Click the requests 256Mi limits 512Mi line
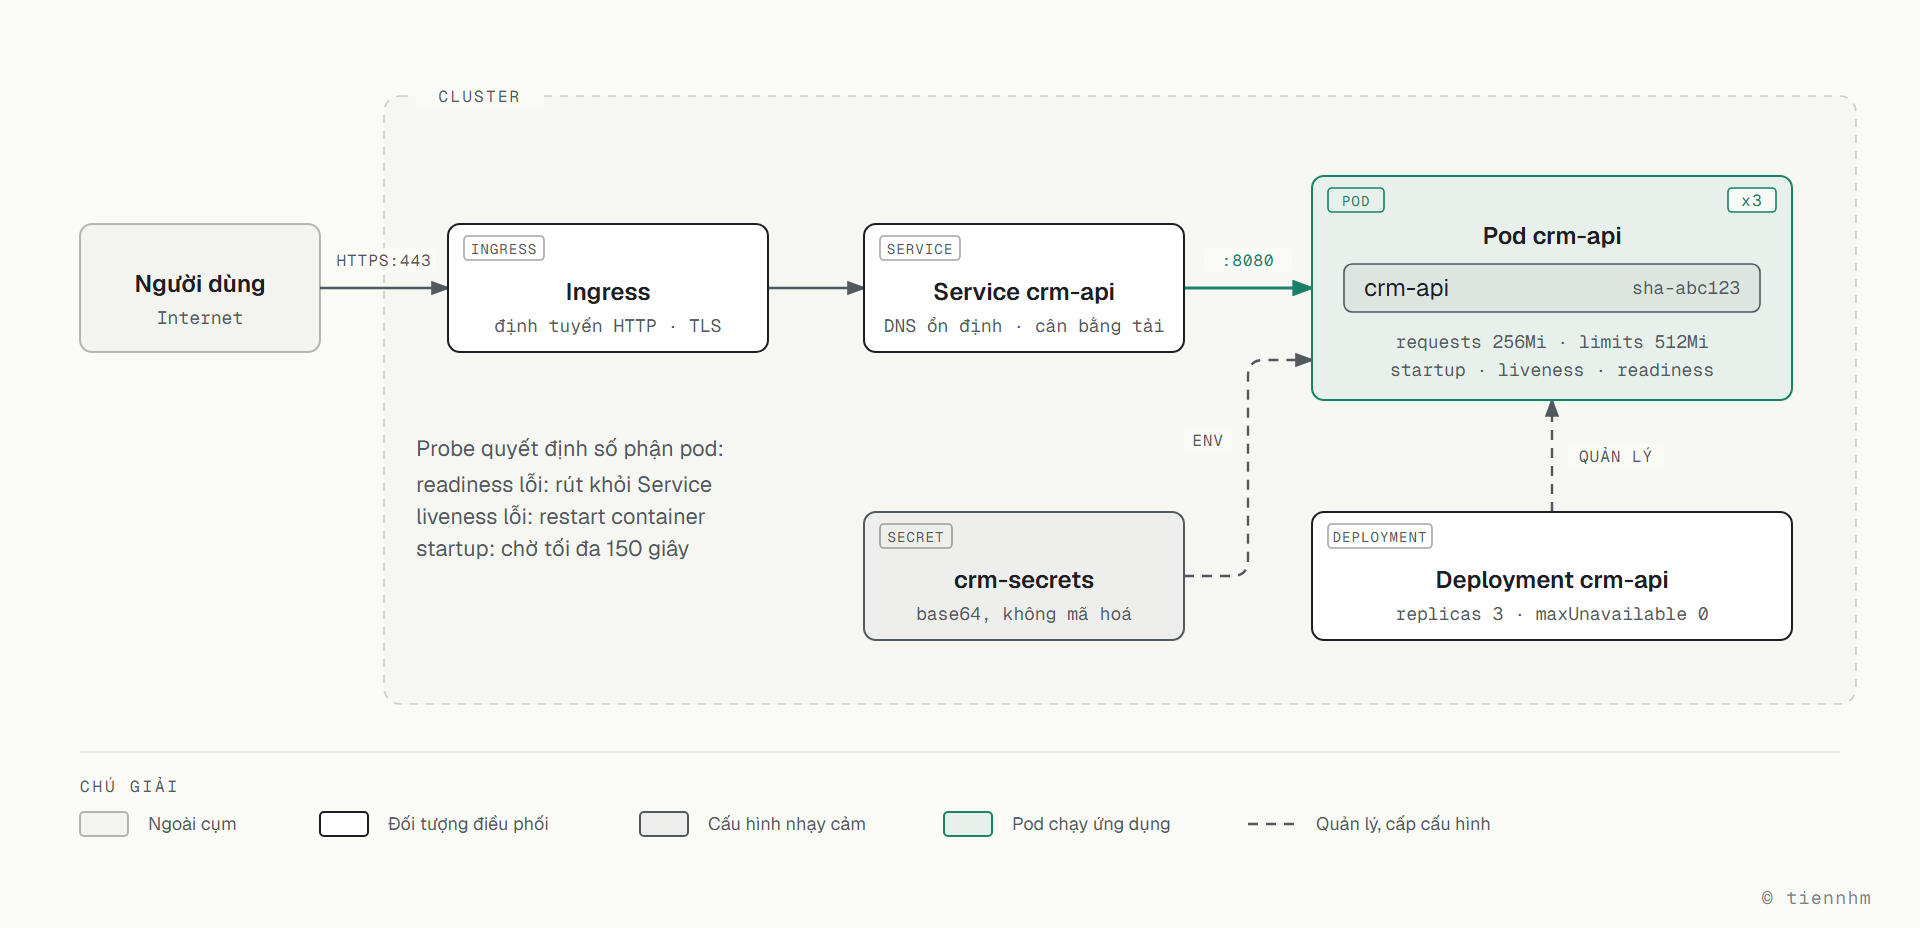The image size is (1920, 928). coord(1552,342)
